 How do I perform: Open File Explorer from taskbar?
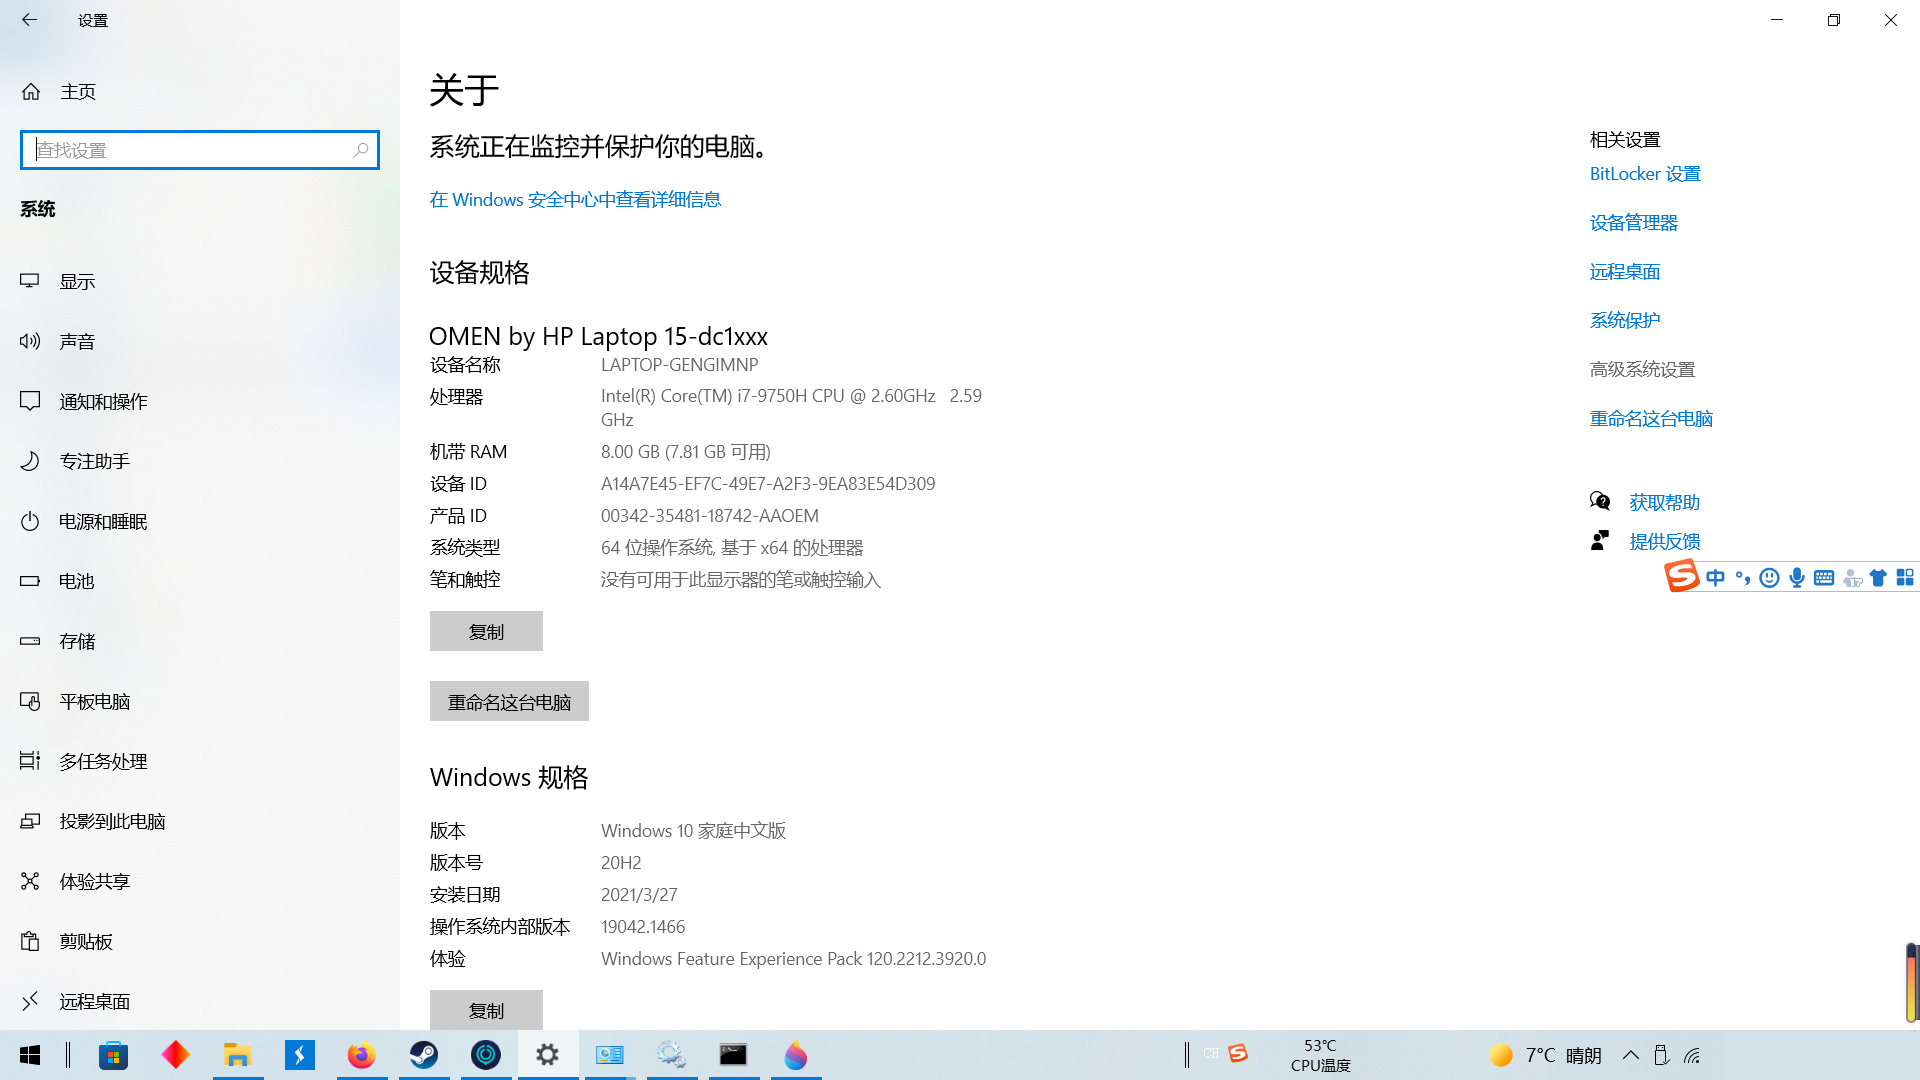point(237,1055)
